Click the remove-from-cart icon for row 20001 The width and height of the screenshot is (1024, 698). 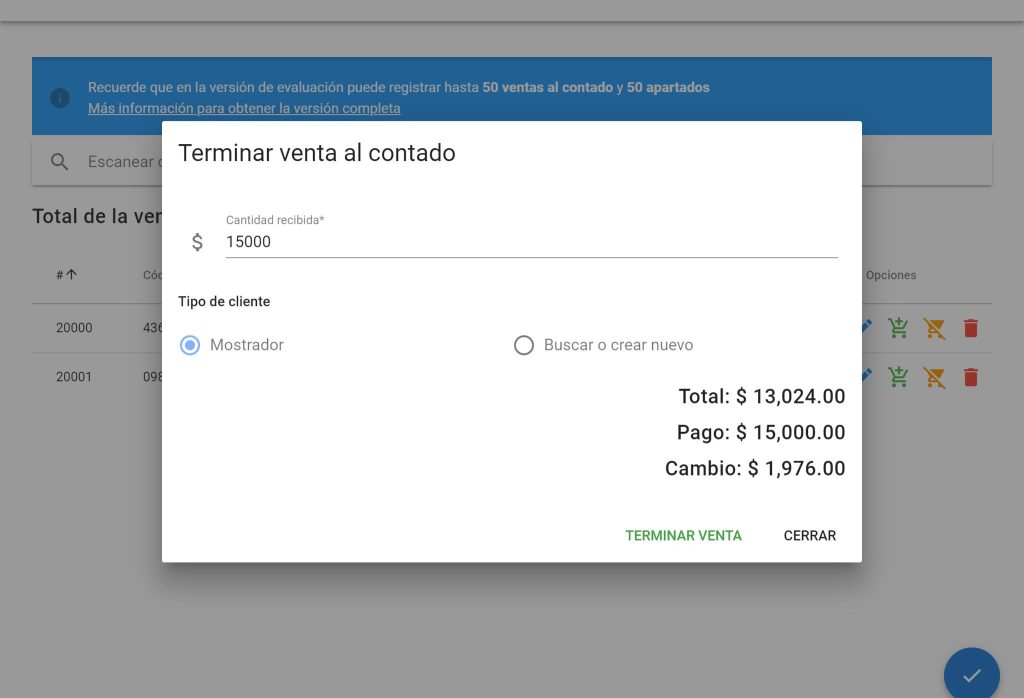tap(934, 377)
